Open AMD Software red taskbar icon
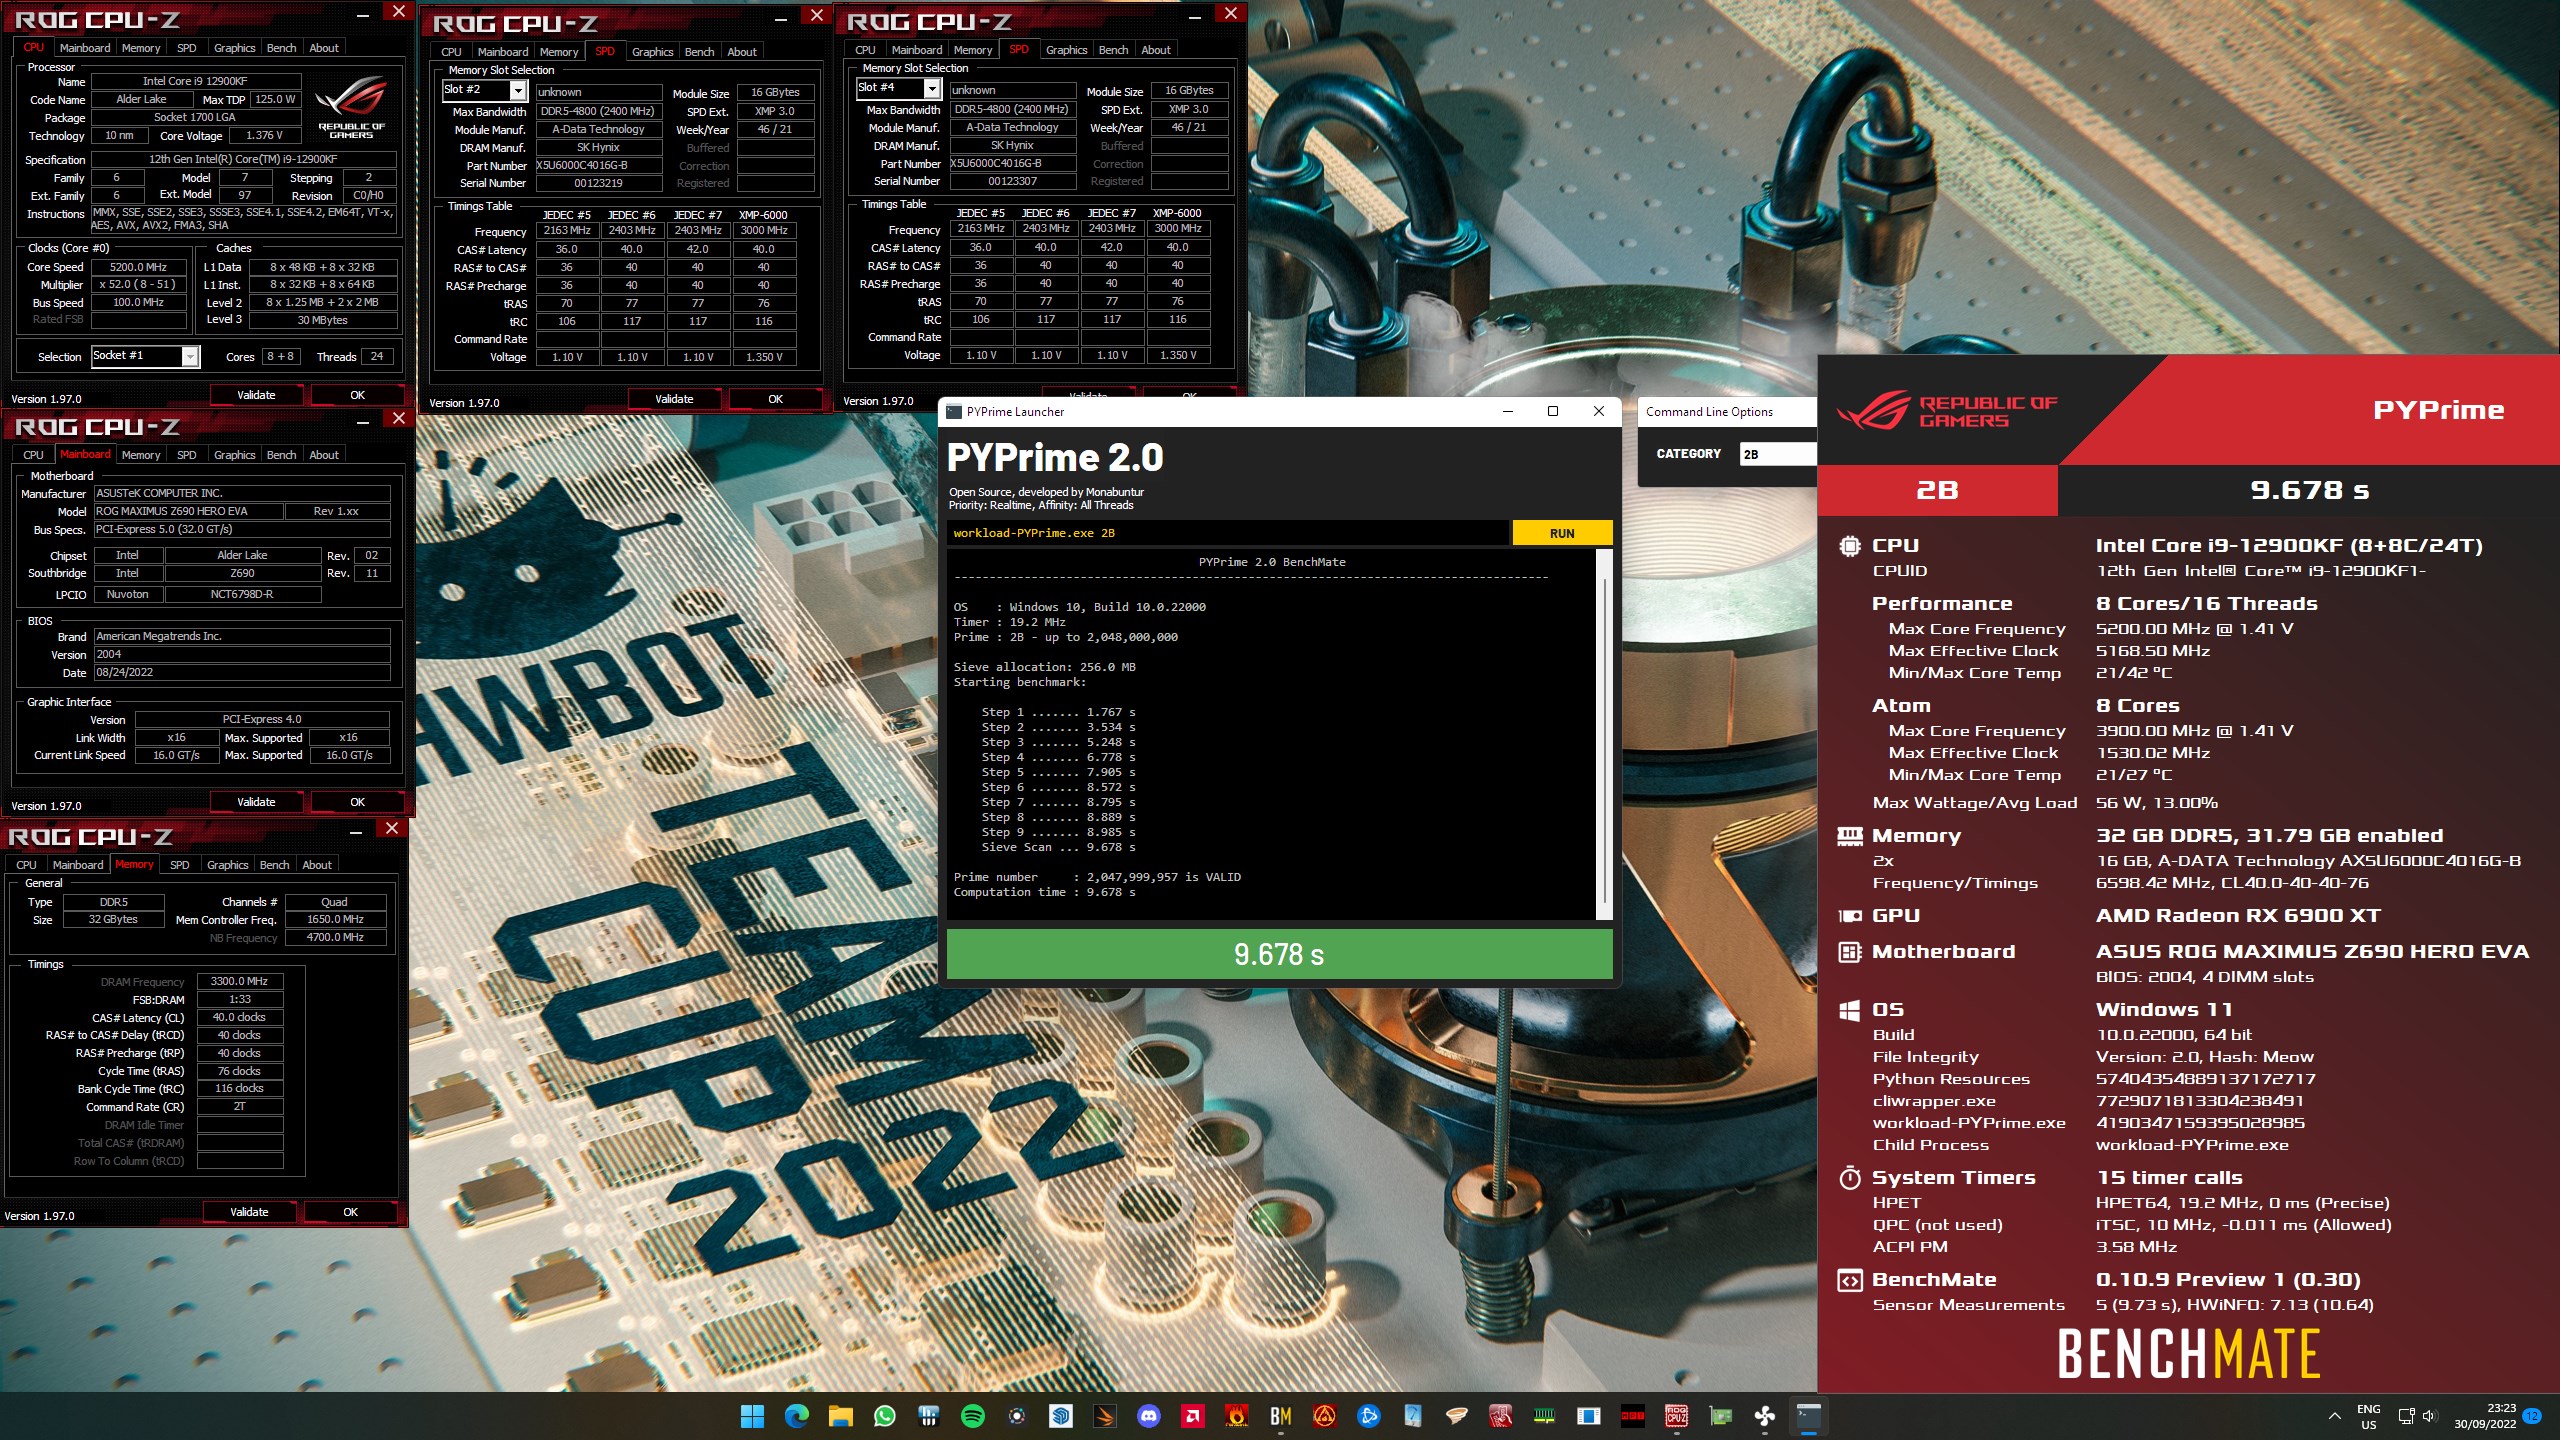 pos(1192,1416)
